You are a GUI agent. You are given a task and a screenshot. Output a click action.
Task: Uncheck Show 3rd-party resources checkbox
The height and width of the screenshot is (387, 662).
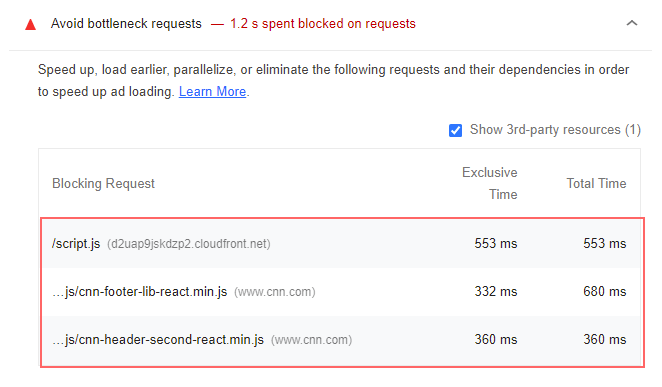point(455,130)
